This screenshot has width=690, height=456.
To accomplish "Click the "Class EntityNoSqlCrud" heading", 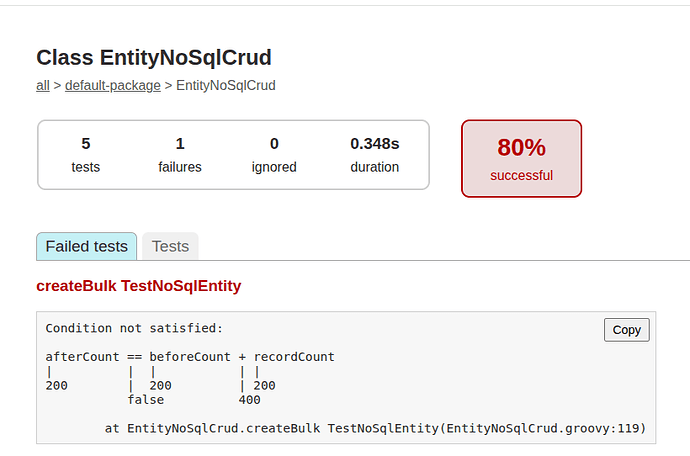I will point(154,58).
